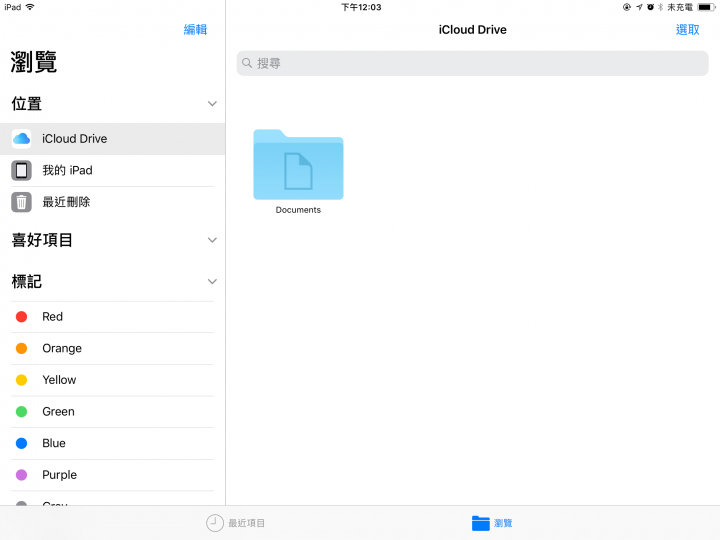Tap the 下午12:03 clock in status bar

[x=361, y=7]
